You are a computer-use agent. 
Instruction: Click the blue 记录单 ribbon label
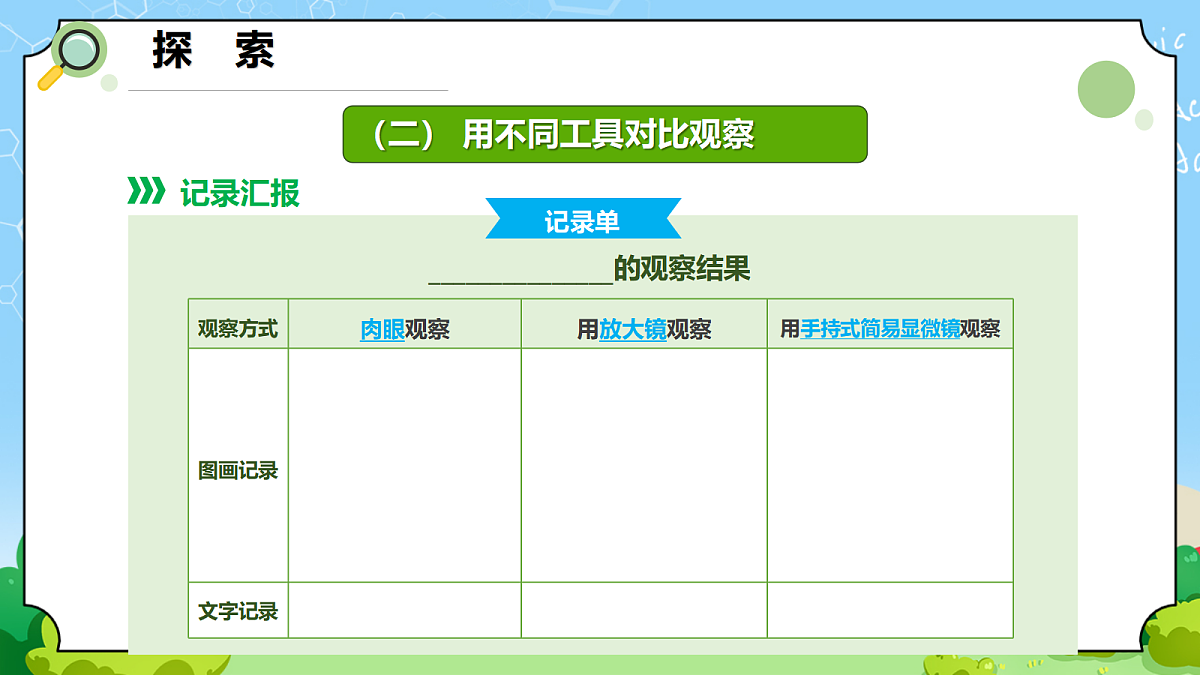pyautogui.click(x=583, y=220)
